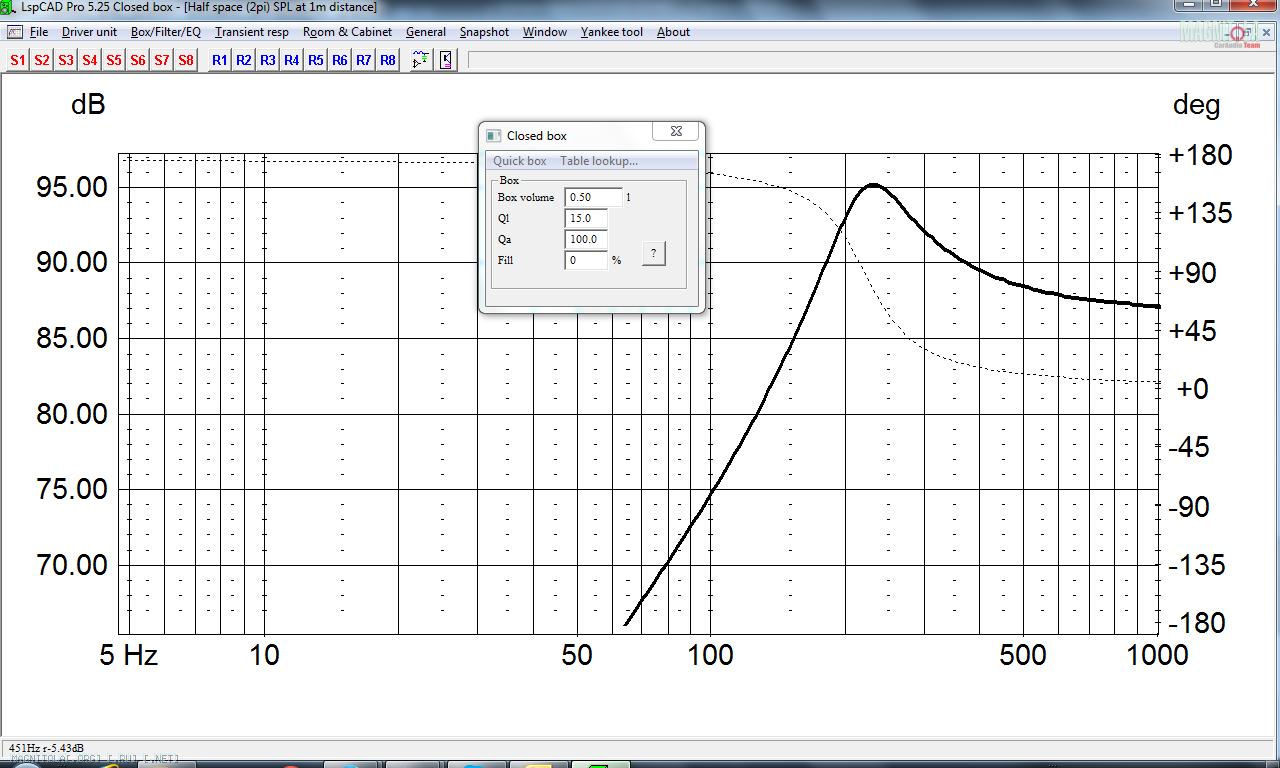Click recall button R3
This screenshot has height=768, width=1280.
click(268, 60)
